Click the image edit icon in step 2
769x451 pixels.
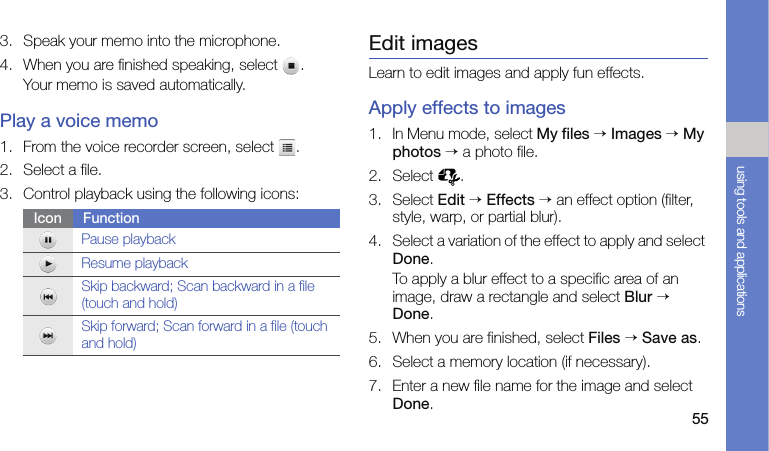[449, 177]
